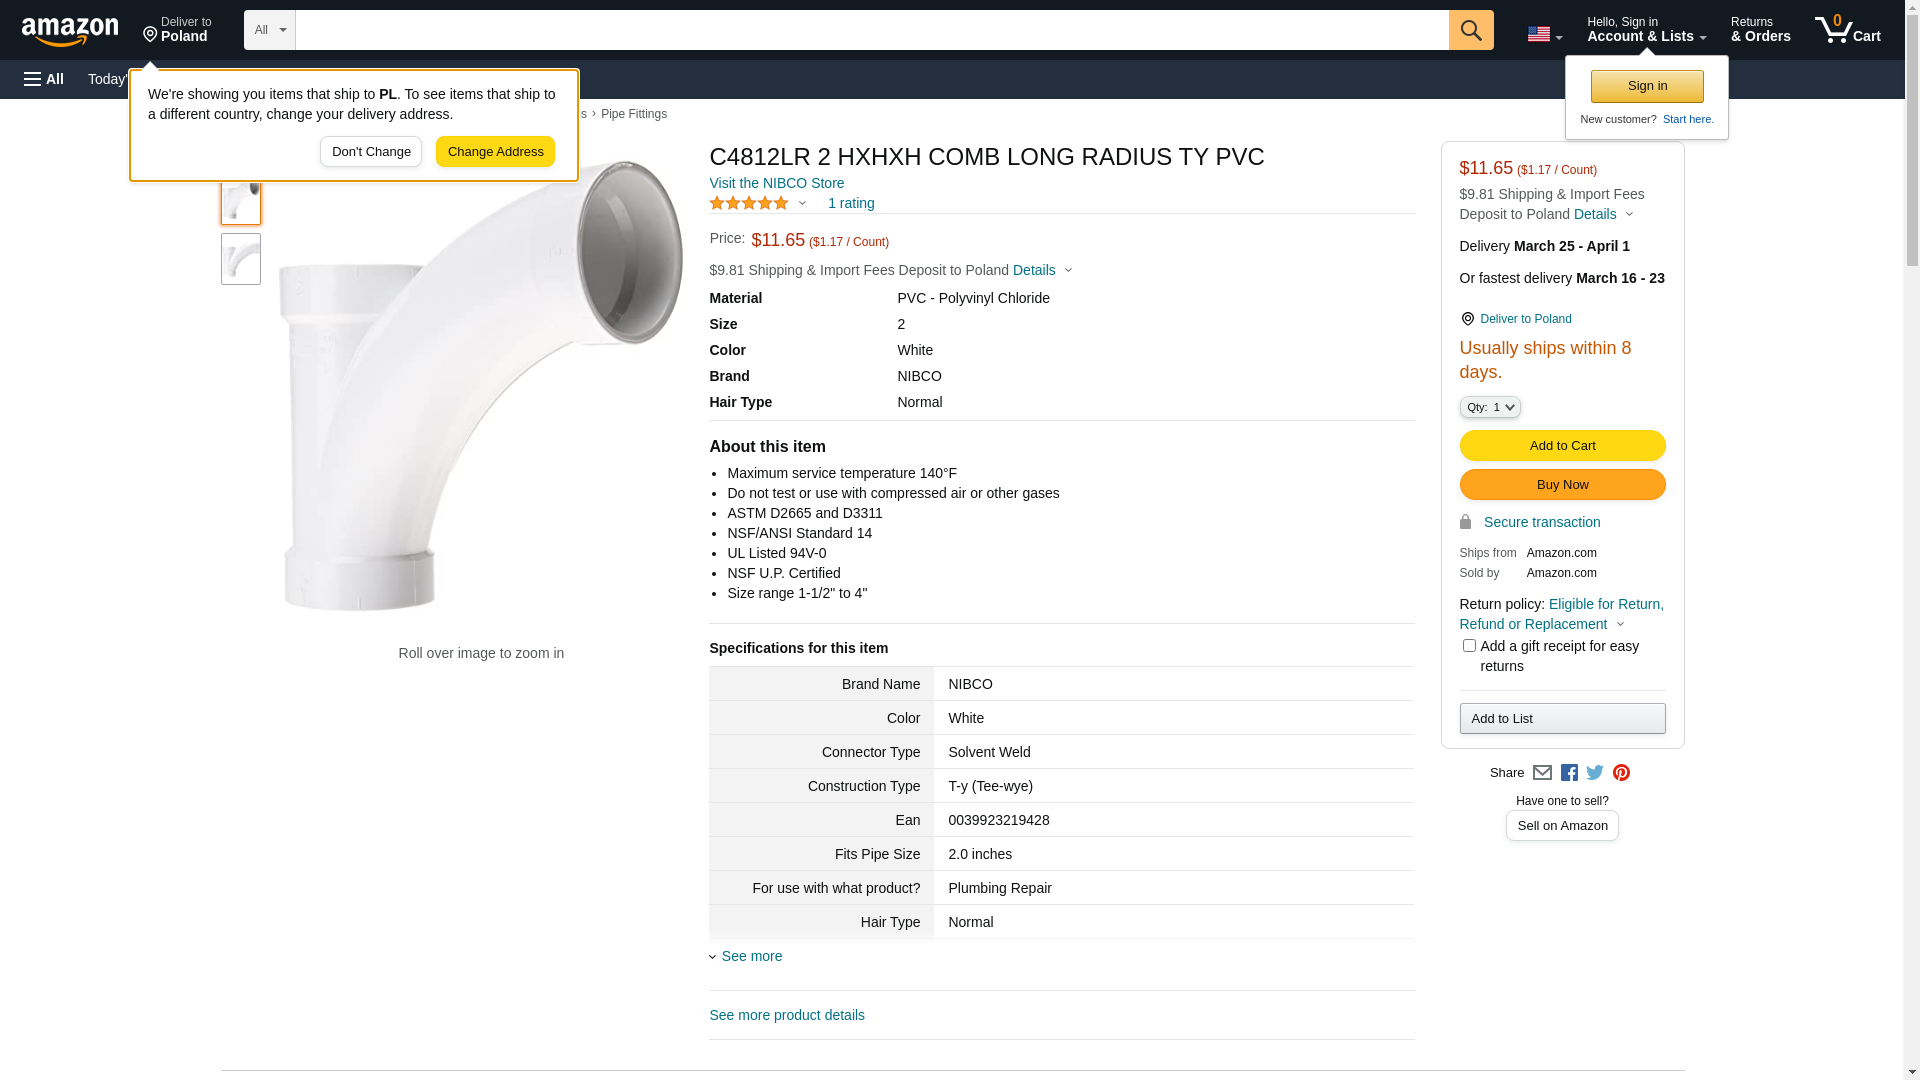Expand See more specifications
Screen dimensions: 1920x1080
(x=751, y=956)
